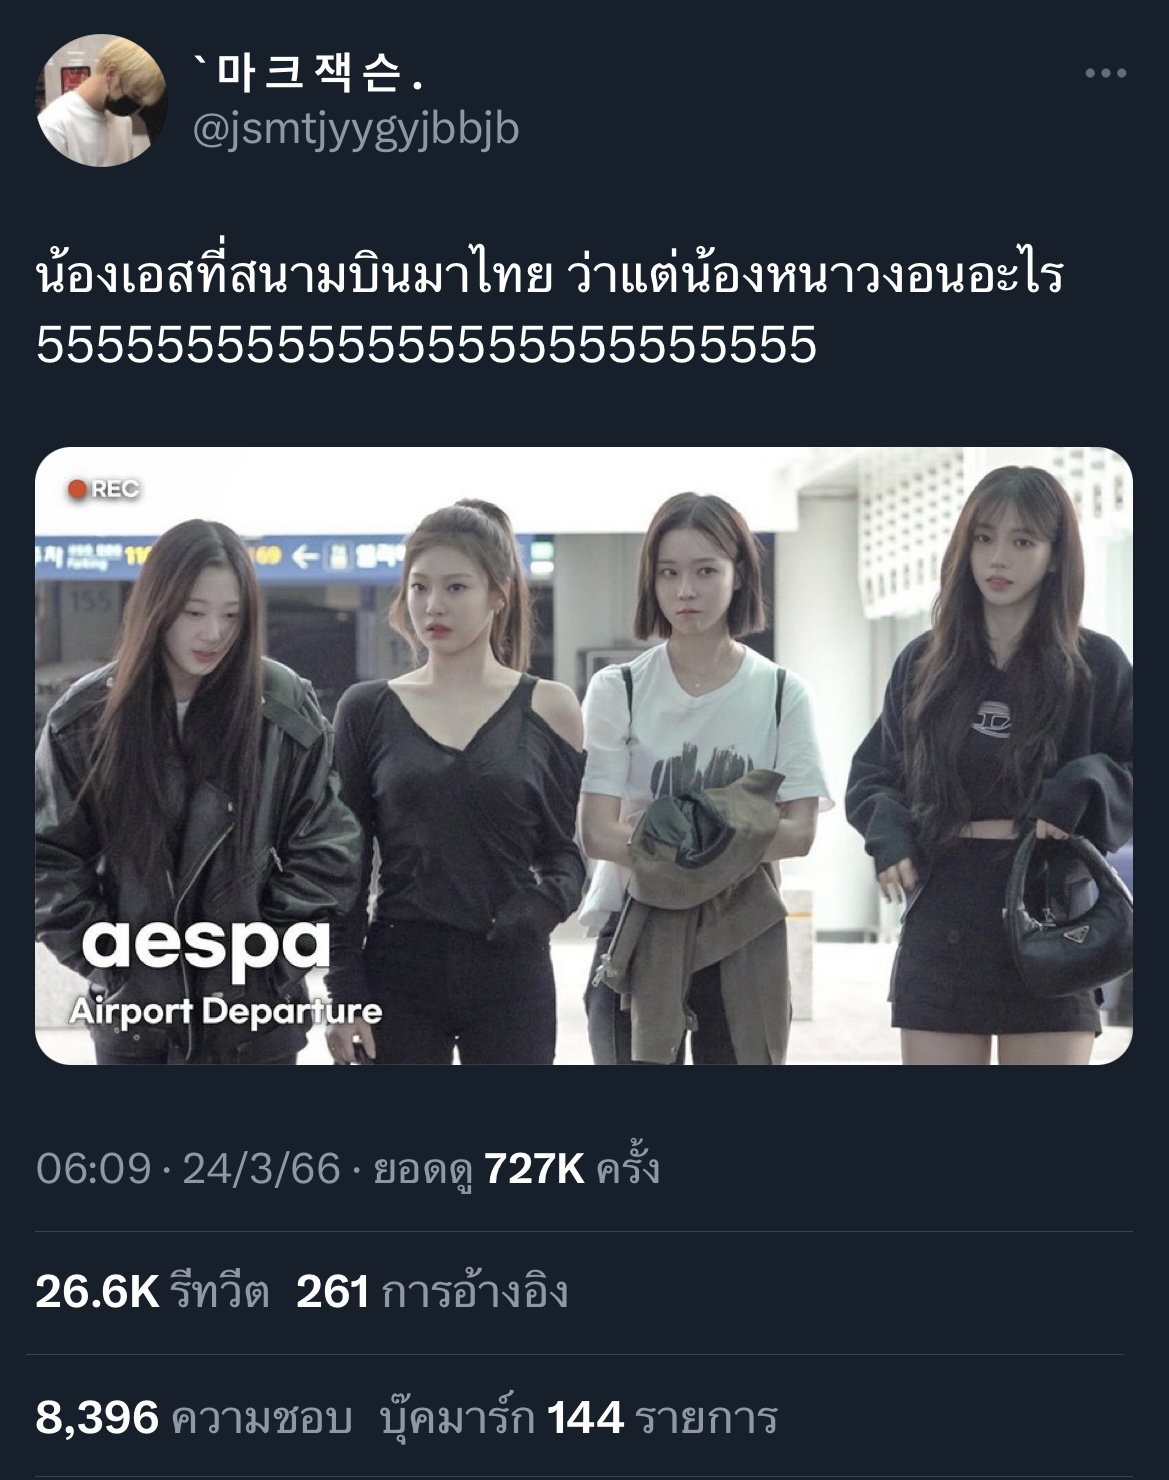This screenshot has height=1480, width=1169.
Task: Open the tweet author's profile avatar
Action: coord(102,100)
